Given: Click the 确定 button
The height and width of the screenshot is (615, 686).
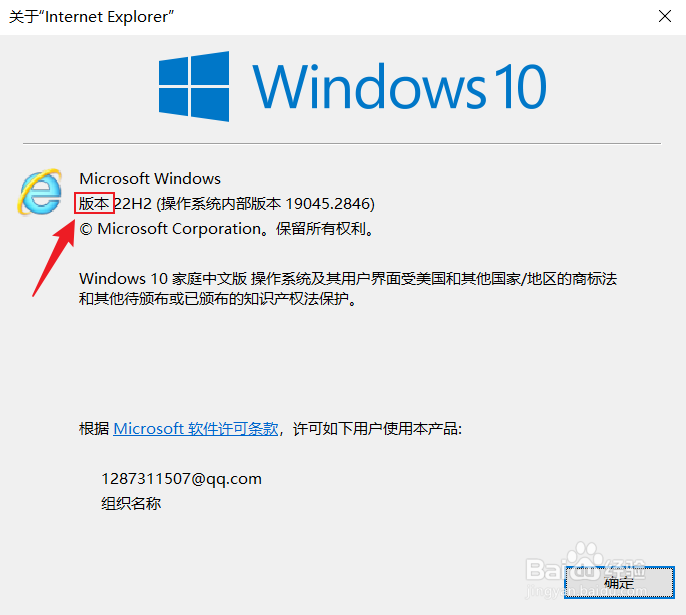Looking at the screenshot, I should point(619,582).
